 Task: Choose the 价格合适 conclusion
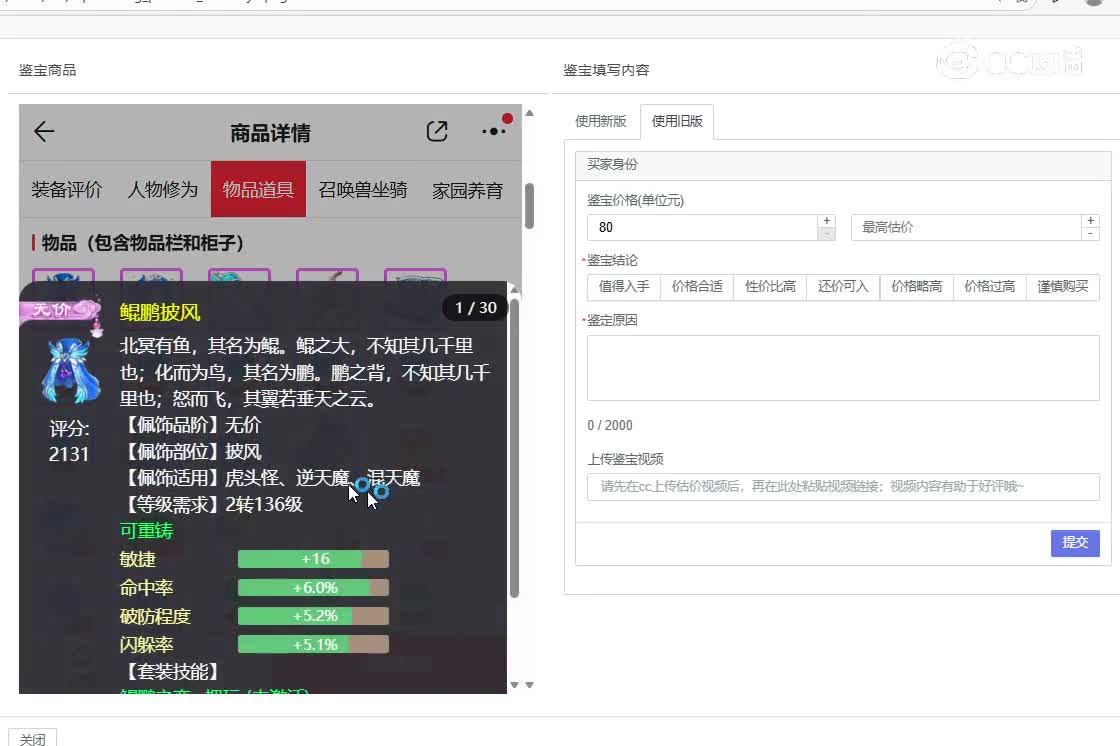click(x=697, y=287)
